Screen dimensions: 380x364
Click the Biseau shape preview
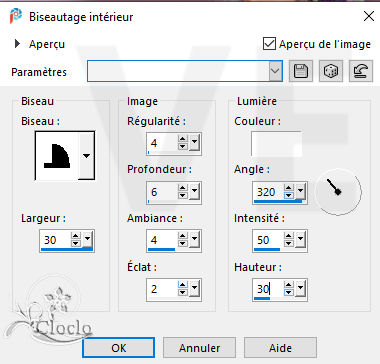click(x=57, y=155)
